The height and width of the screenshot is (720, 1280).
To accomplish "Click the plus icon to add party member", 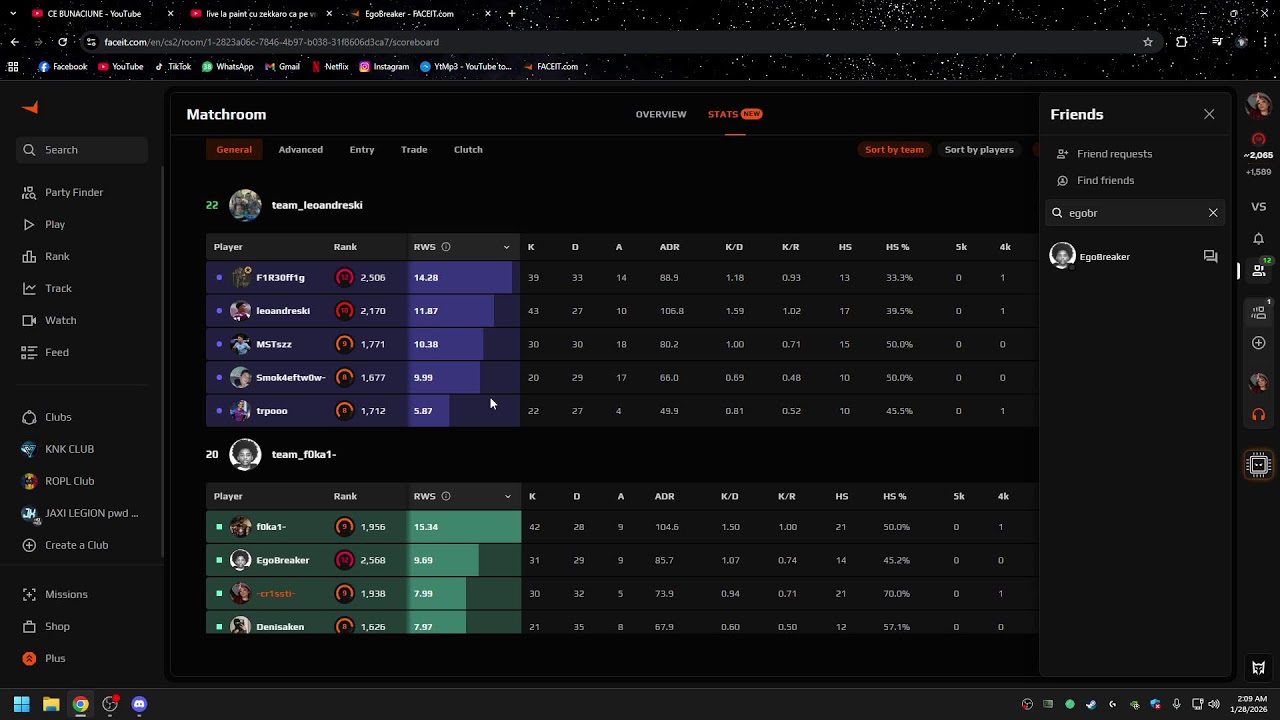I will click(x=1258, y=343).
